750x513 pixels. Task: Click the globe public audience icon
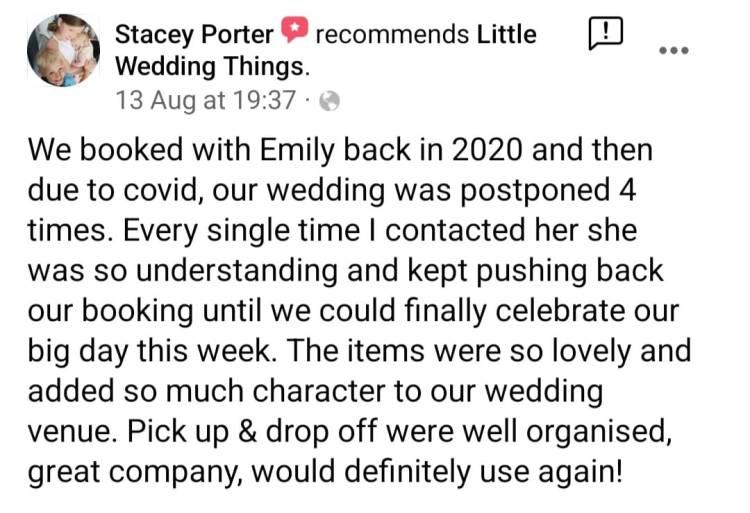click(x=329, y=101)
